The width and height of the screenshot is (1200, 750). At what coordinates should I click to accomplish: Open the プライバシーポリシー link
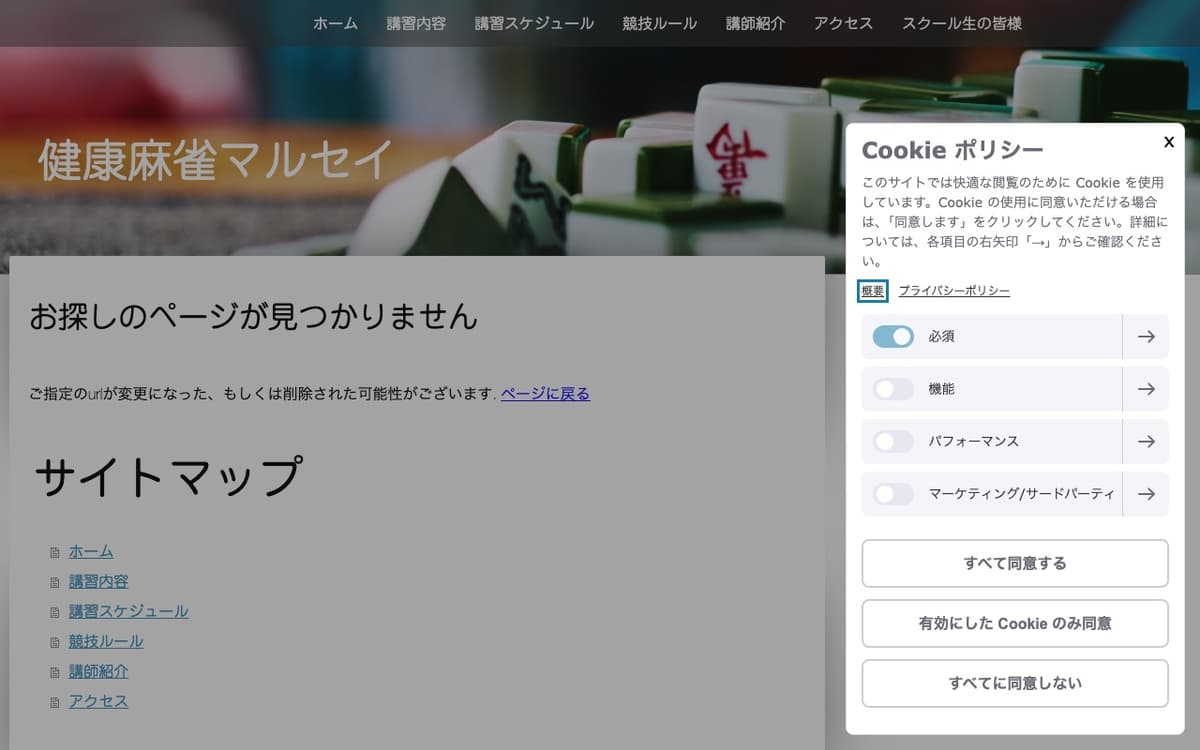(x=954, y=291)
